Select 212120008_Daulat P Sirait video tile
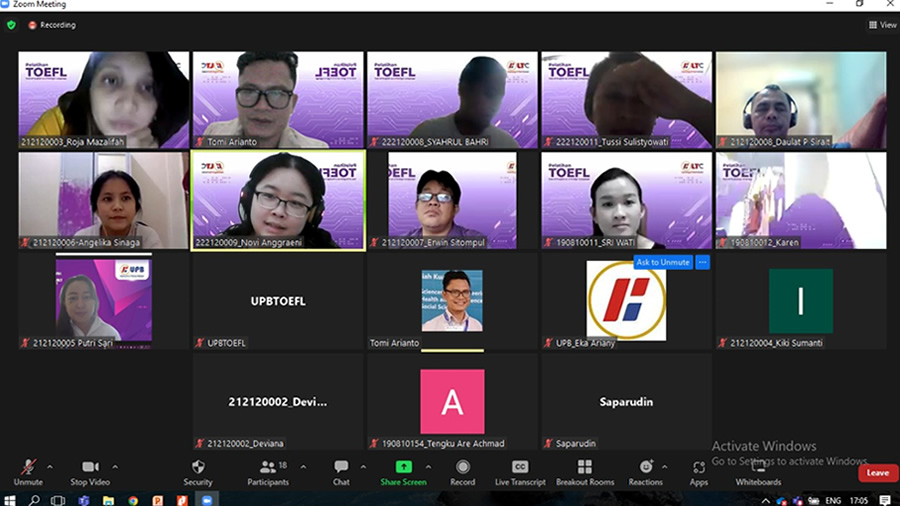The image size is (900, 506). (x=801, y=100)
